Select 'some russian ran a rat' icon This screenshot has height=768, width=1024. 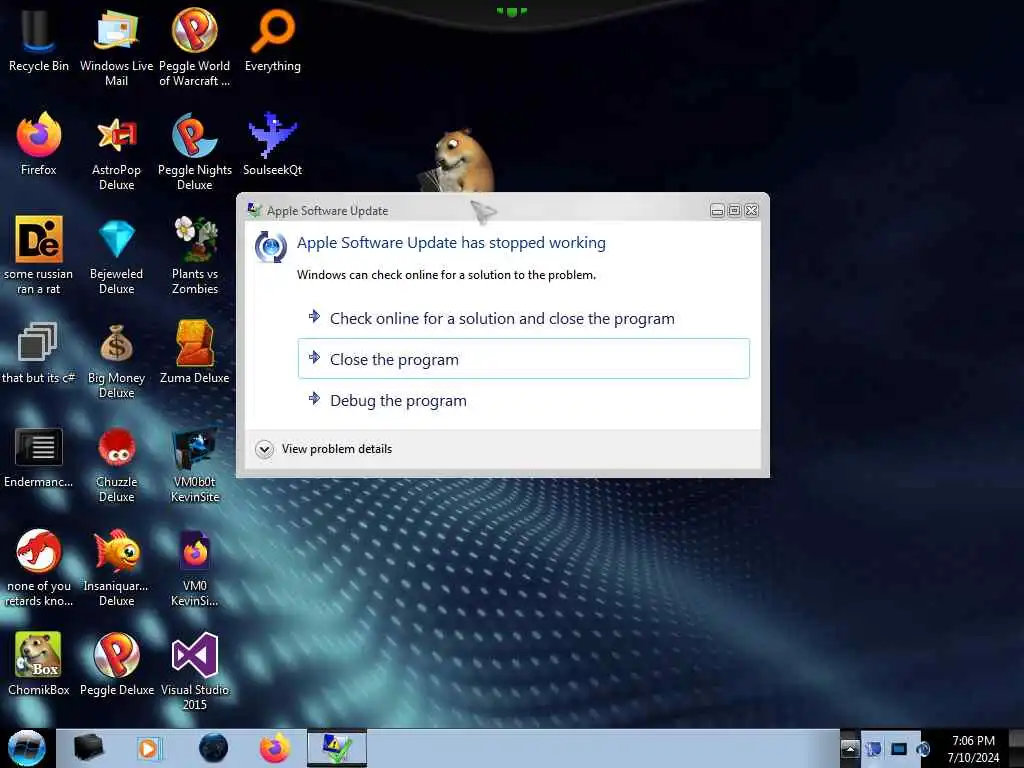[39, 255]
